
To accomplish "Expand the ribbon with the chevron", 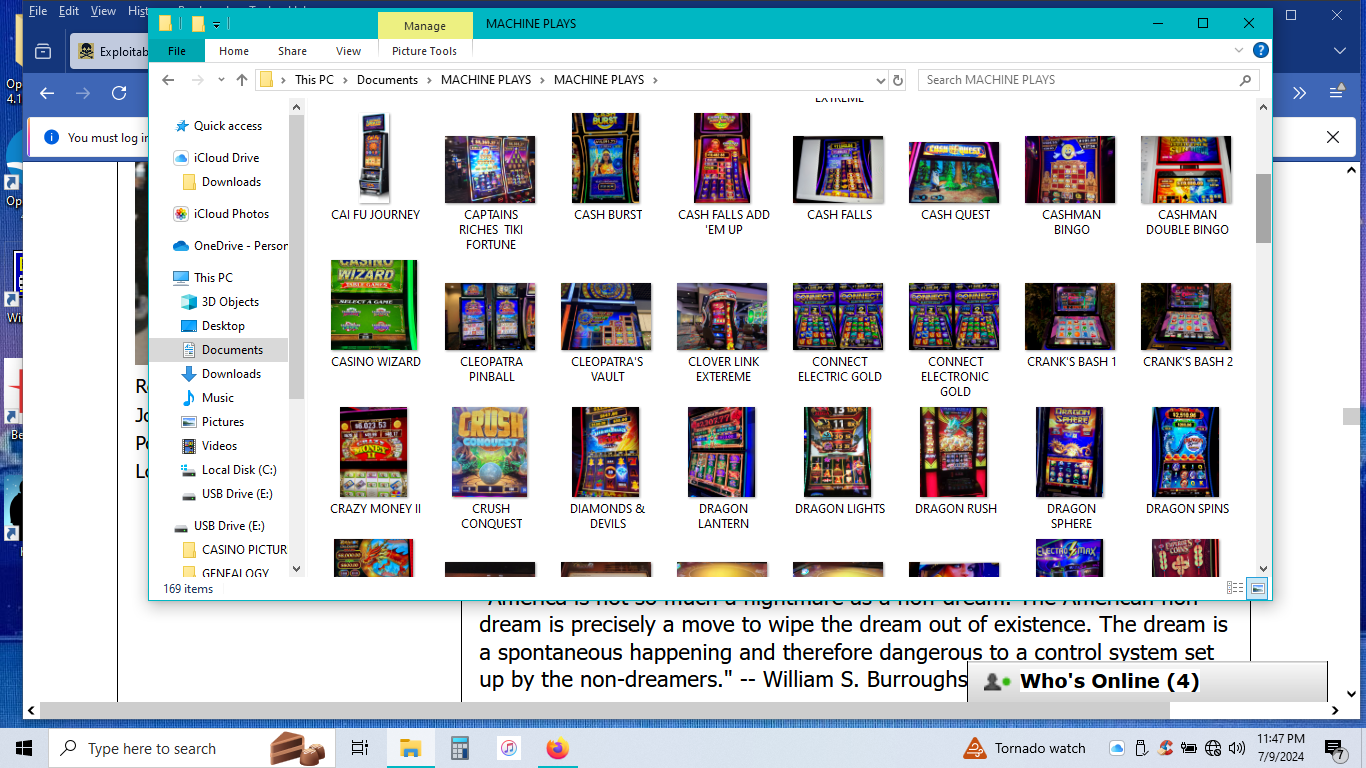I will 1242,51.
